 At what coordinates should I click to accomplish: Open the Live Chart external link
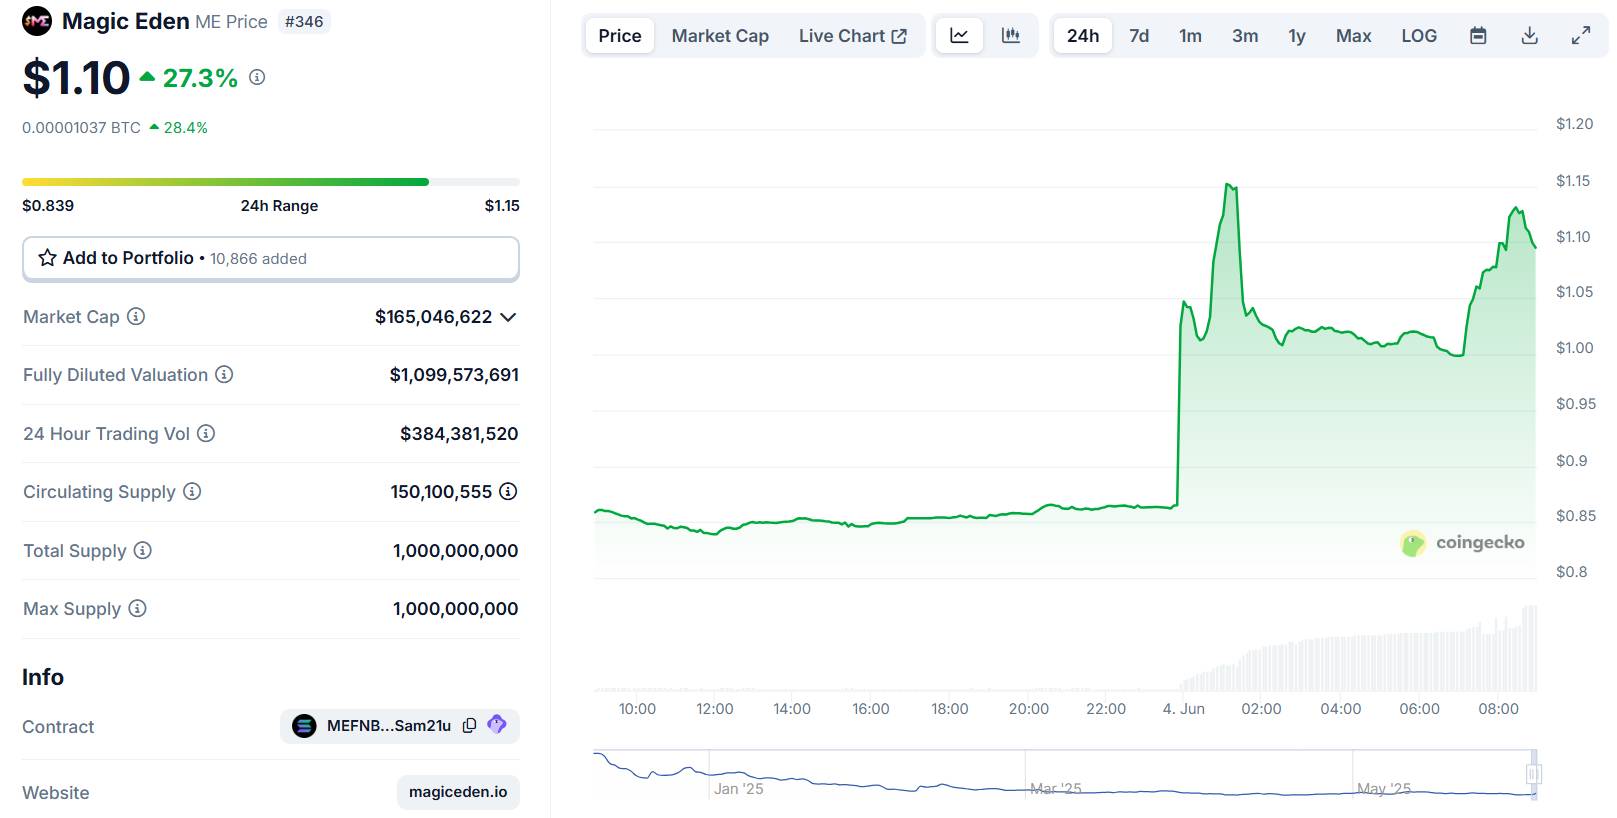[852, 36]
